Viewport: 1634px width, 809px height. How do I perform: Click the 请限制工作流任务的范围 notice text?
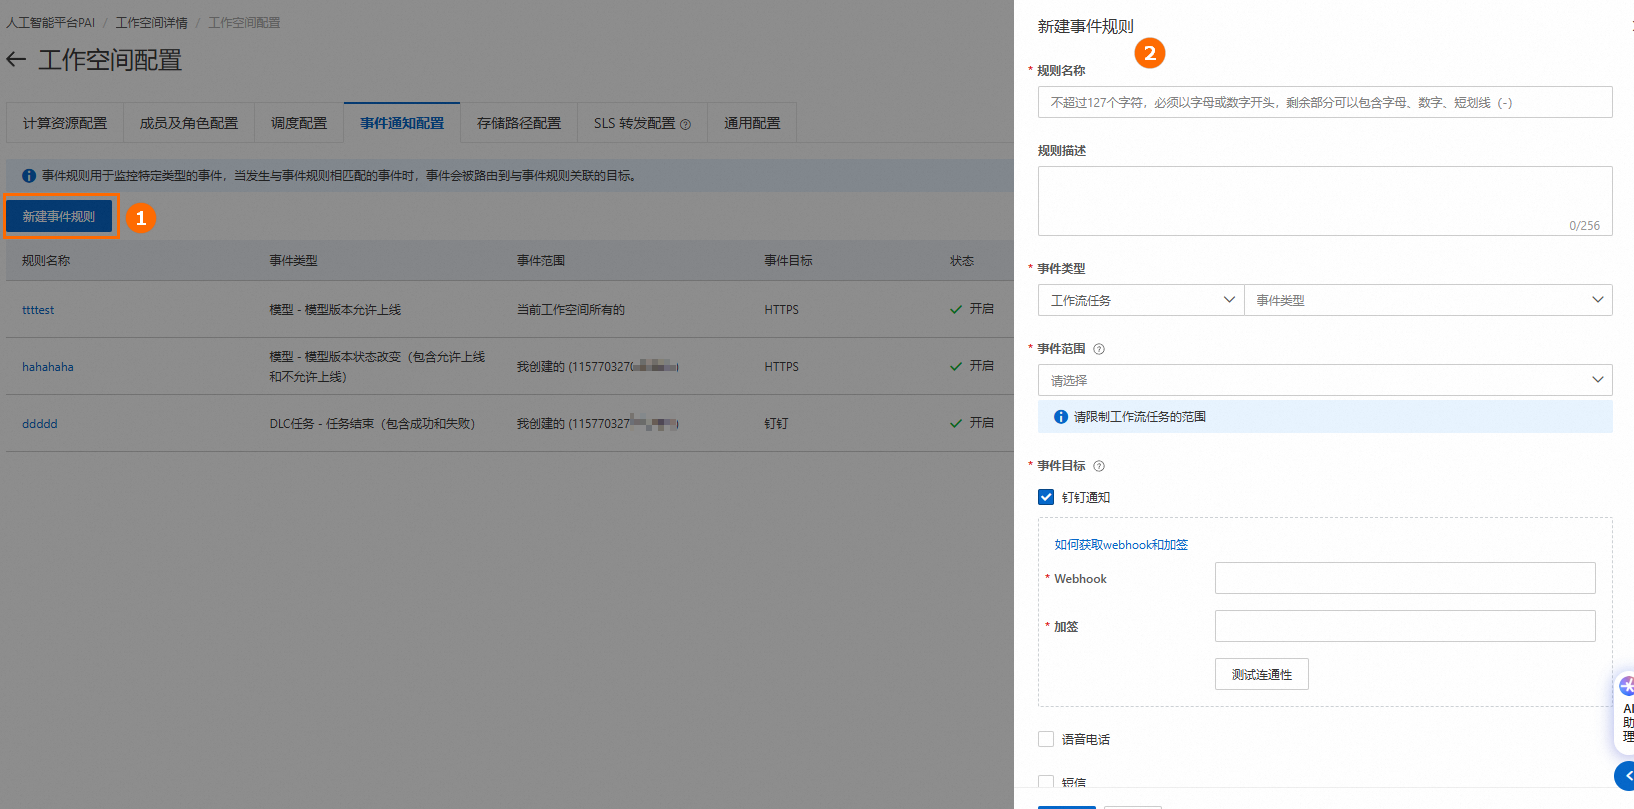[1140, 417]
